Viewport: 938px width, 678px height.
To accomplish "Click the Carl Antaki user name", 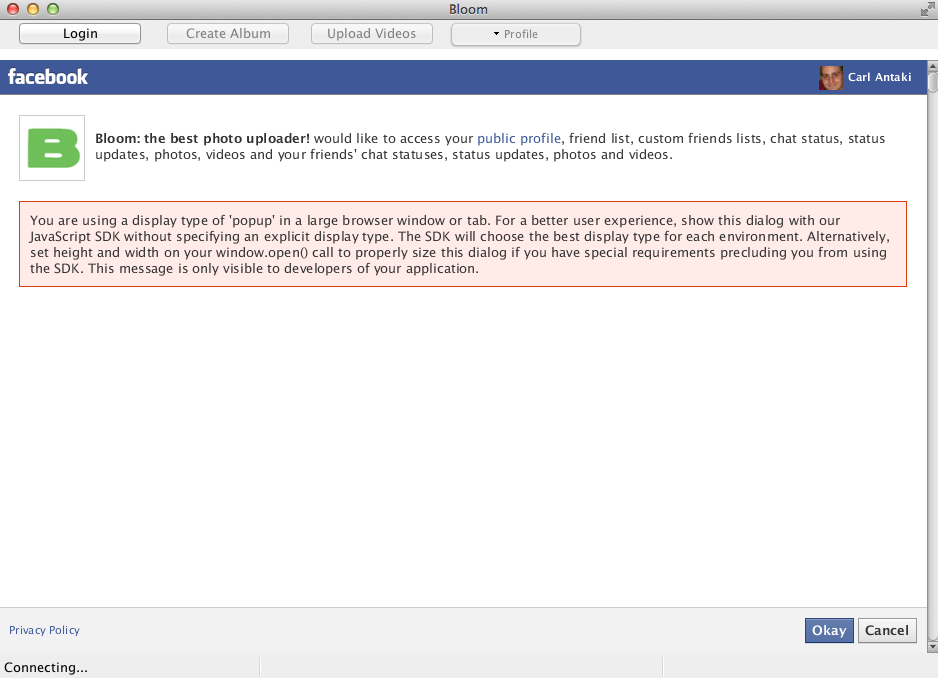I will coord(879,77).
